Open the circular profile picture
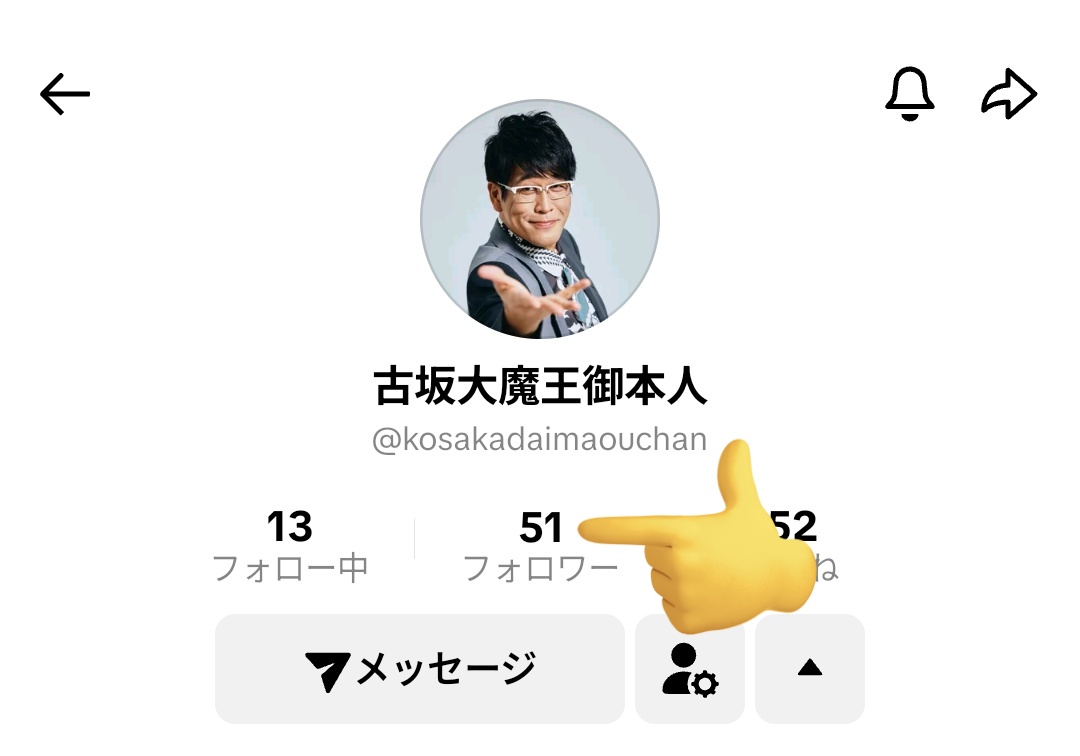 point(540,220)
